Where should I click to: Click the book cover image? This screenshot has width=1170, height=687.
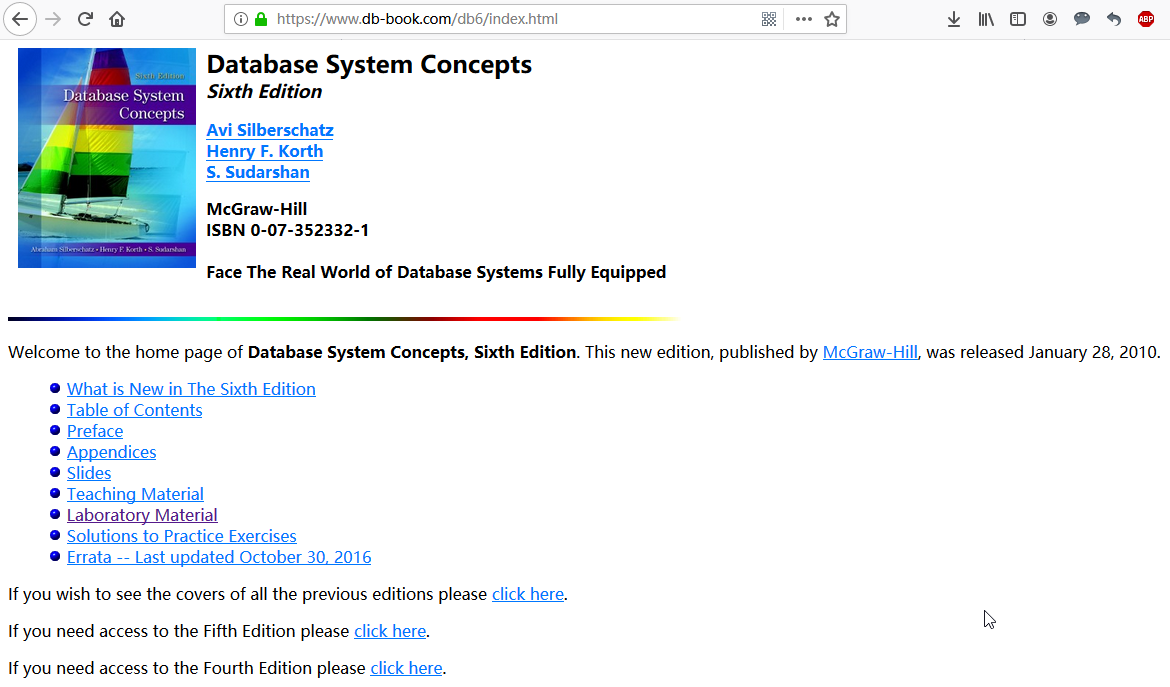pos(107,158)
